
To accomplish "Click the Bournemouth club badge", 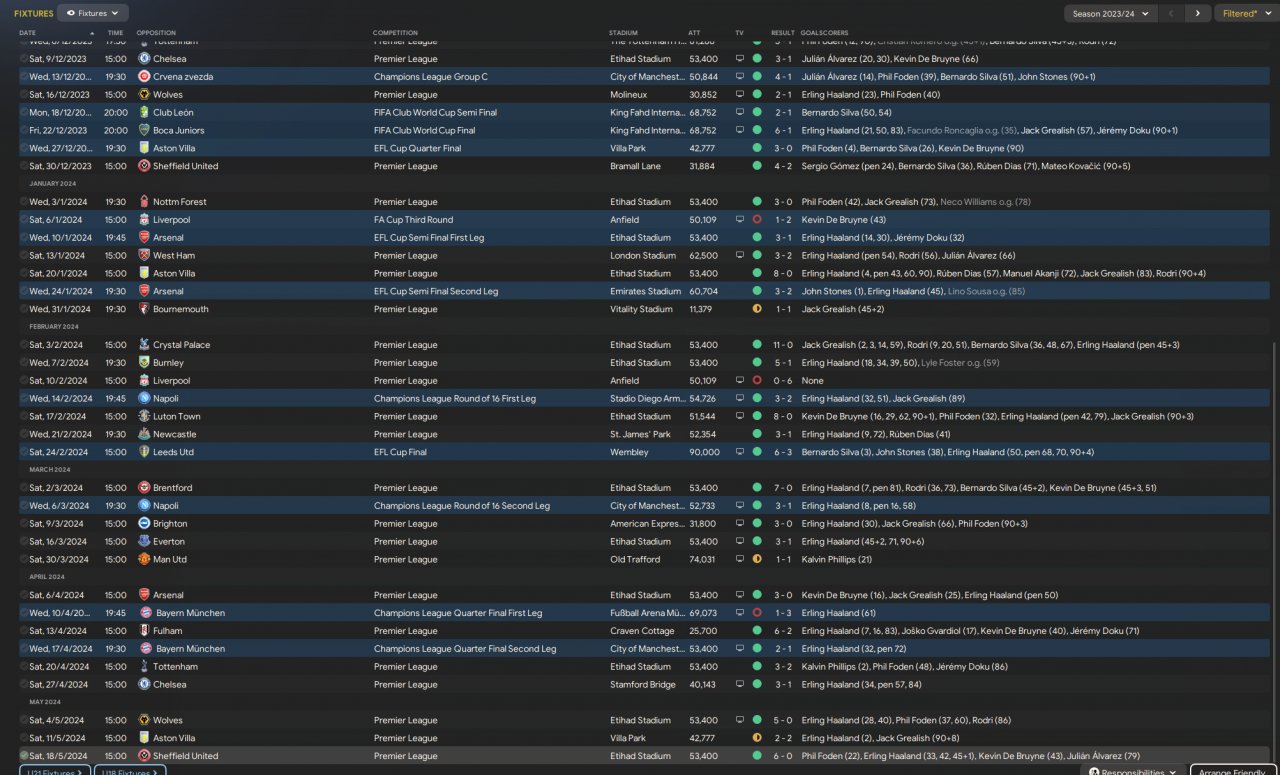I will pos(144,310).
